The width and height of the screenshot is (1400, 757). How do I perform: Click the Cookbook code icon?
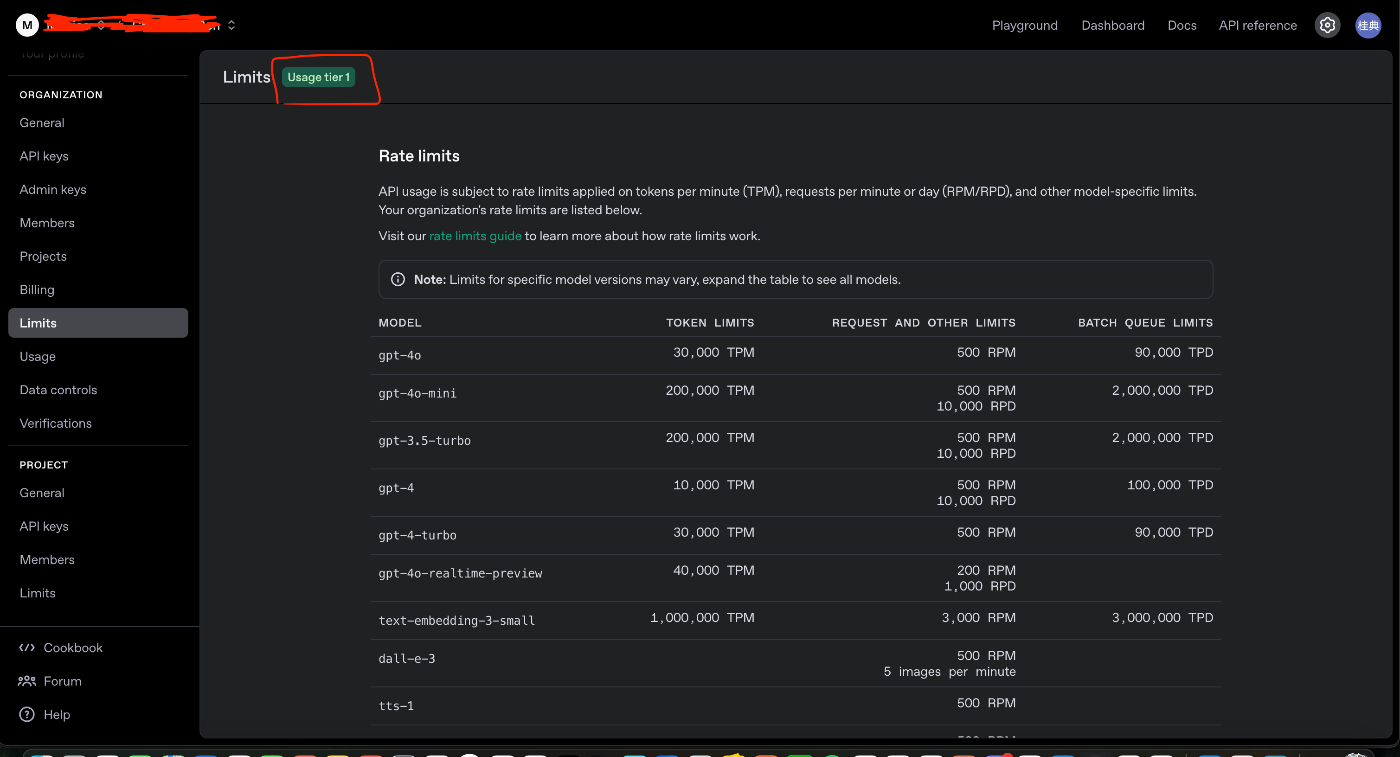(27, 648)
